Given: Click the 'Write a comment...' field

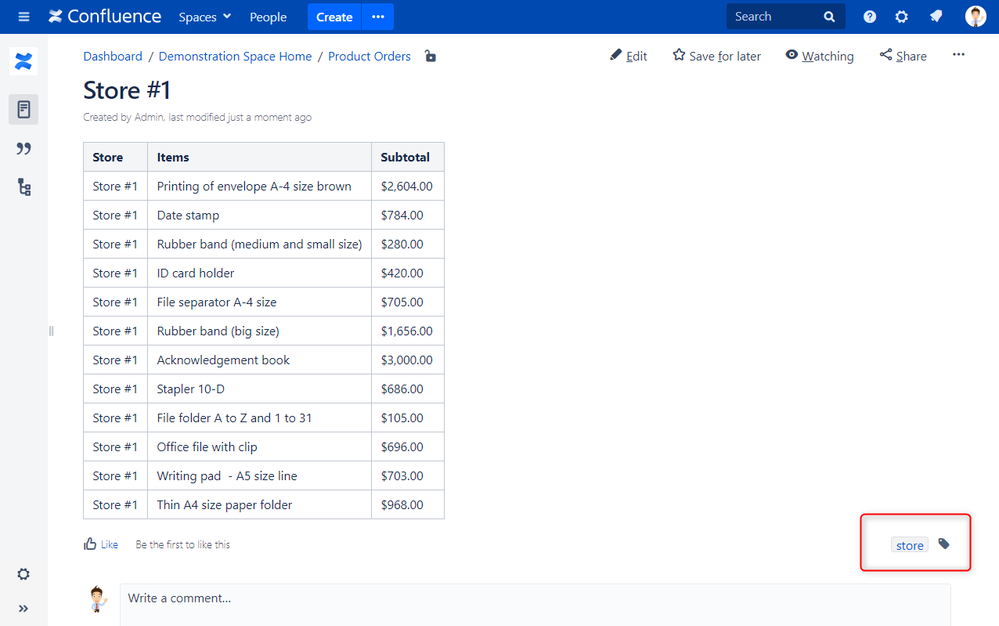Looking at the screenshot, I should 535,605.
